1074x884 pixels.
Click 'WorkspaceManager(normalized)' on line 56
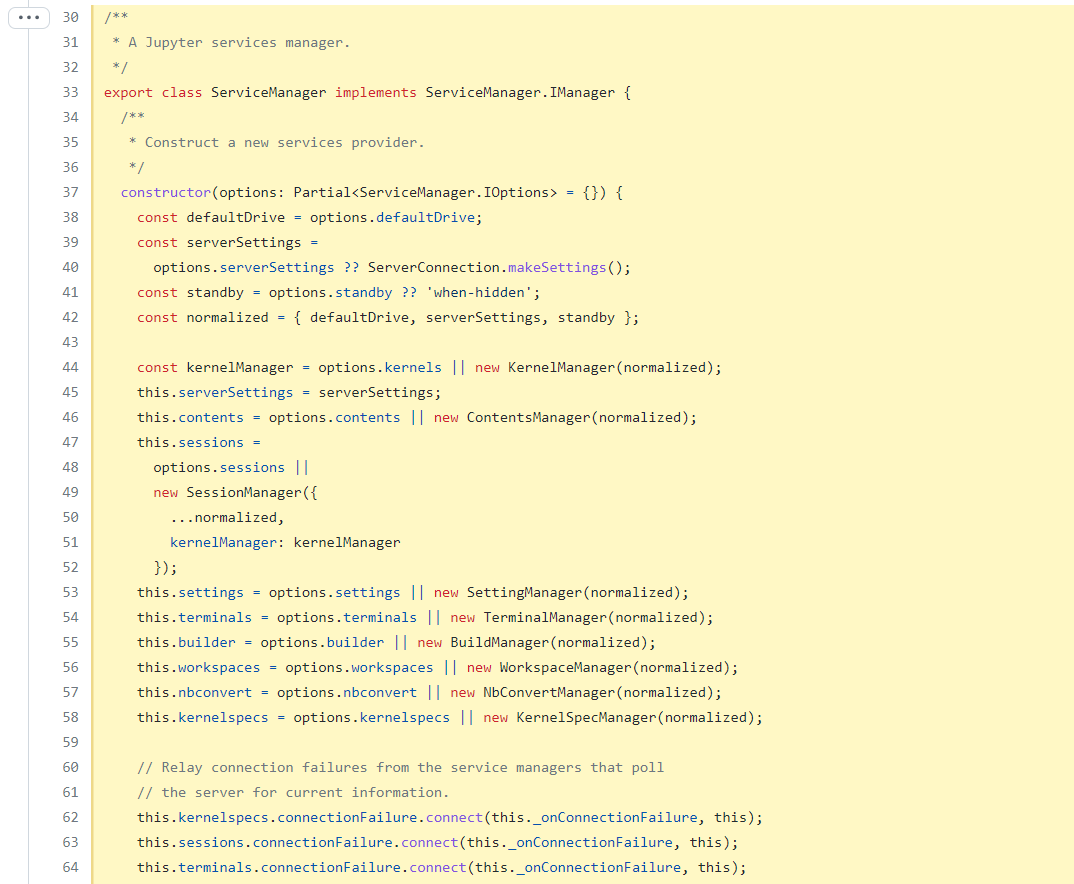(x=614, y=668)
